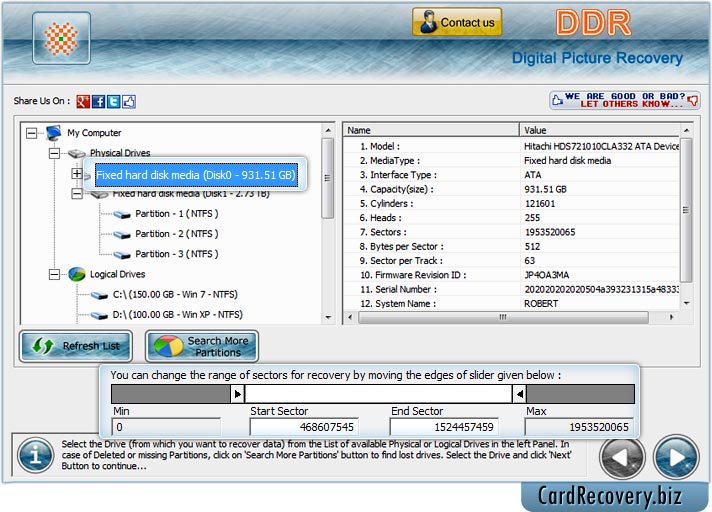The width and height of the screenshot is (712, 512).
Task: Click the Start Sector input field
Action: 304,427
